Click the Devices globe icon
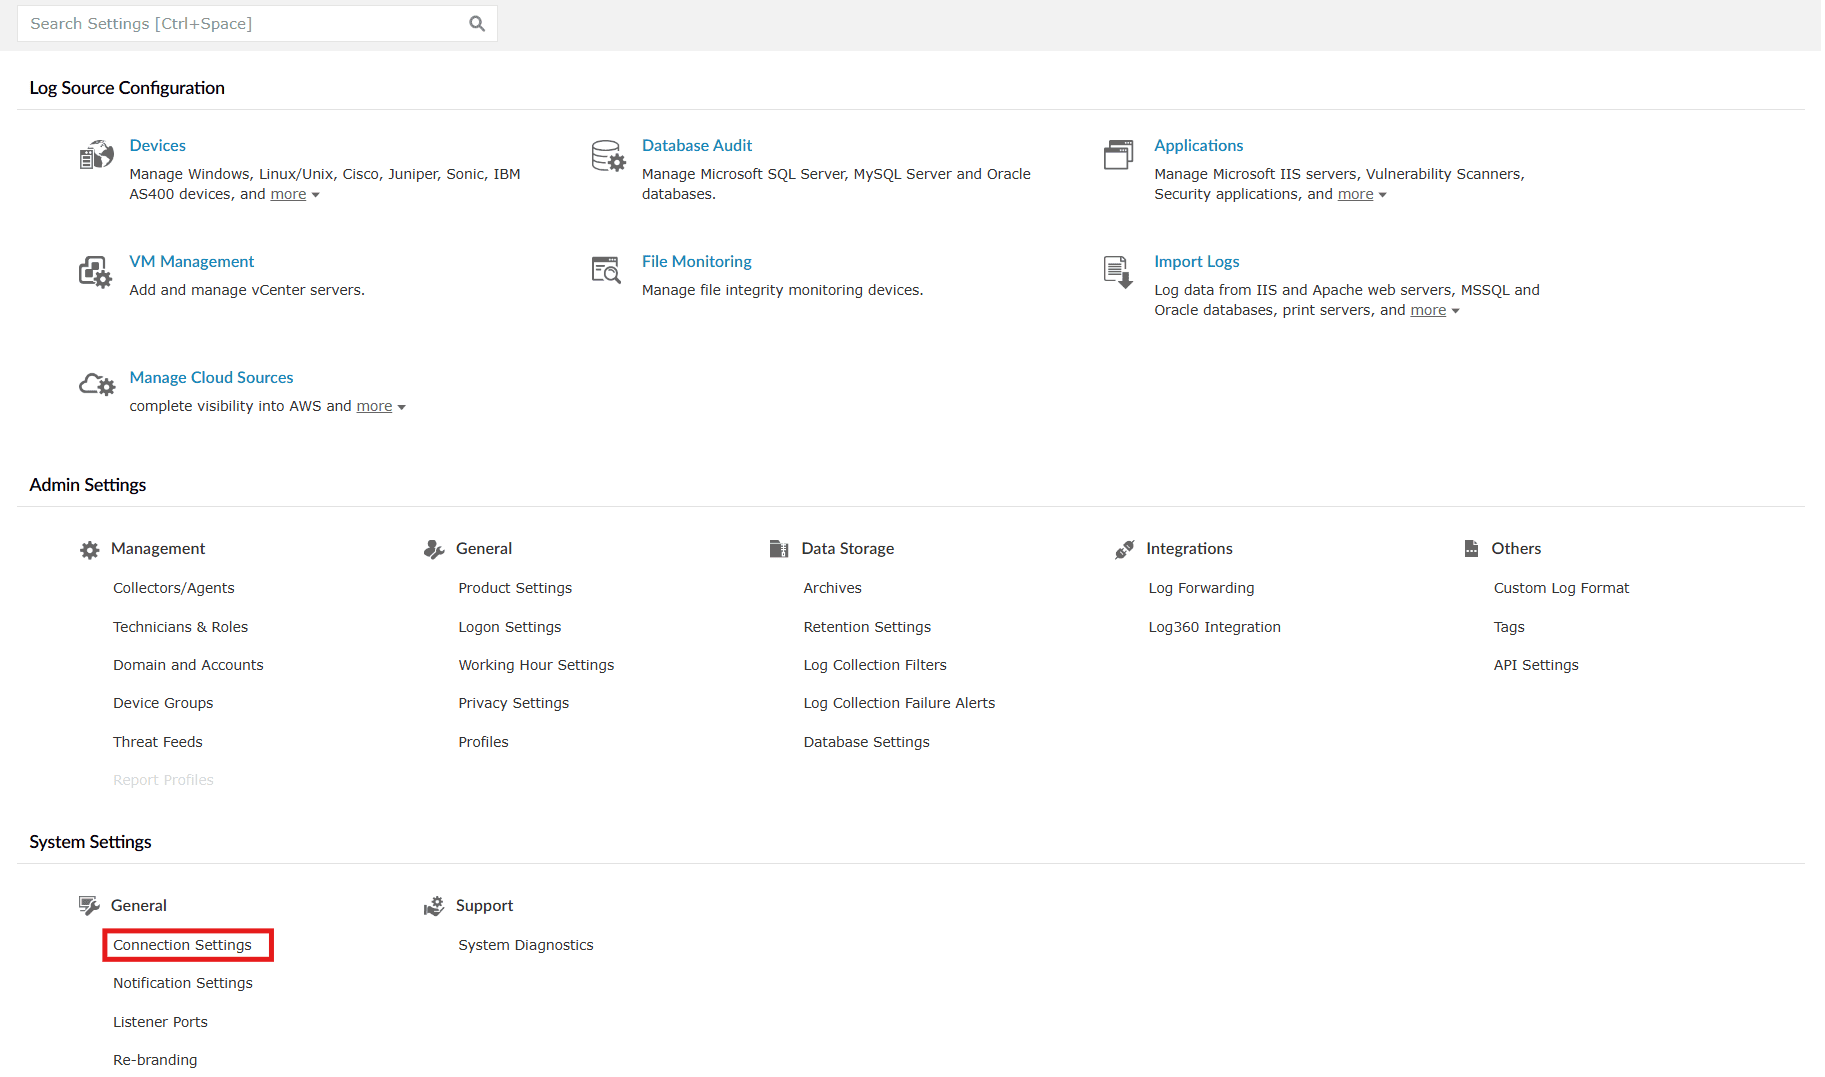Screen dimensions: 1825x1077 pyautogui.click(x=96, y=156)
